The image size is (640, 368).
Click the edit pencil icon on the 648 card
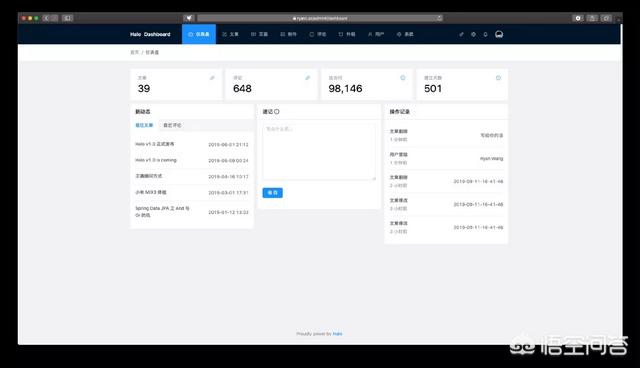coord(308,78)
